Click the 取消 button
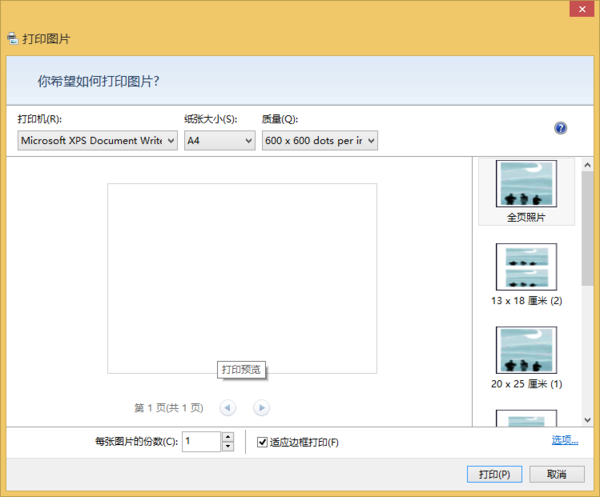The width and height of the screenshot is (600, 497). coord(557,474)
